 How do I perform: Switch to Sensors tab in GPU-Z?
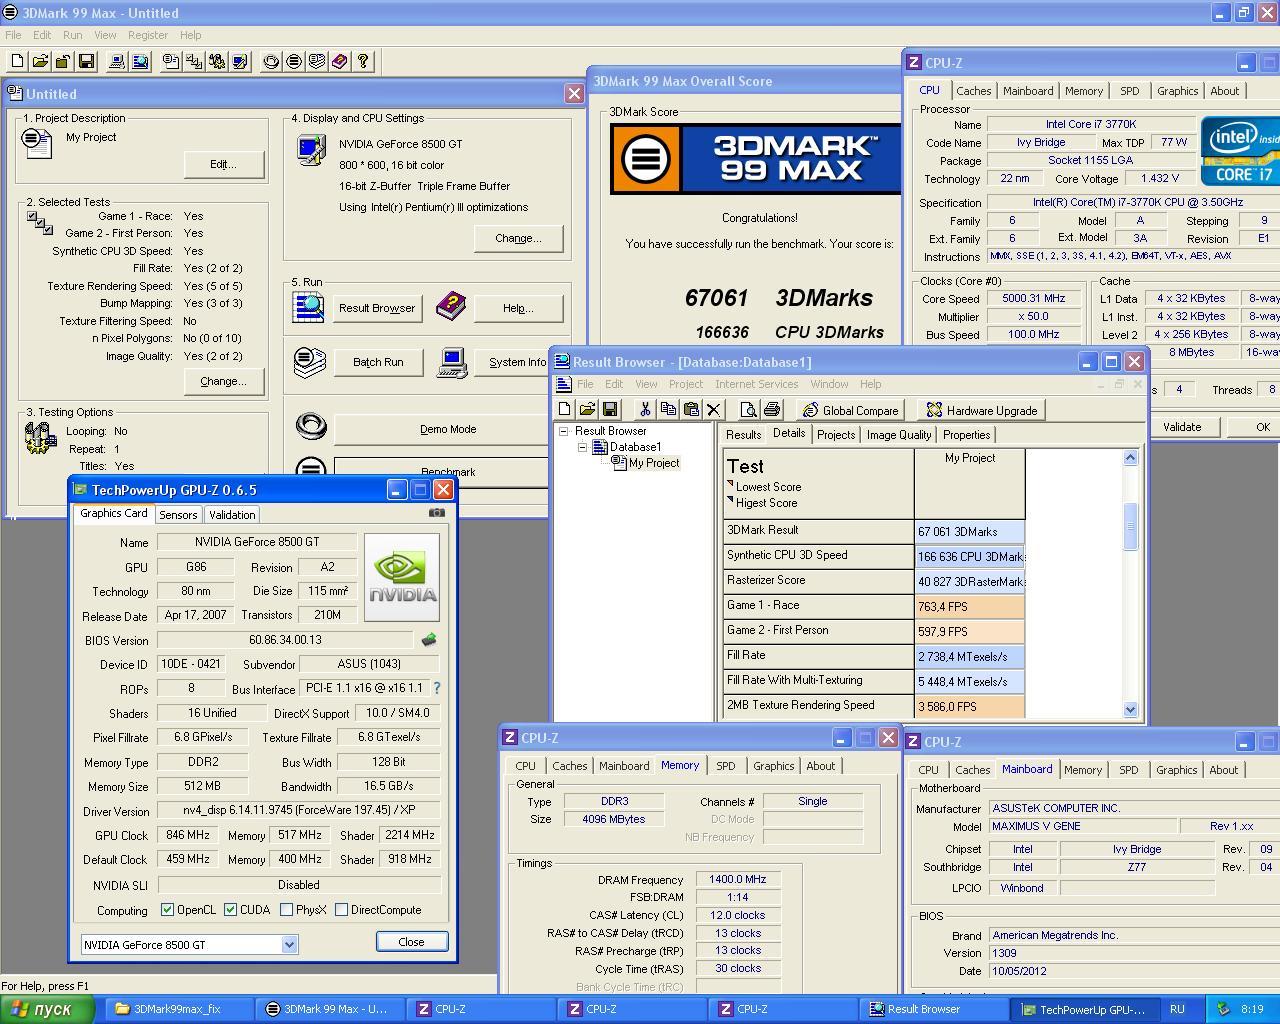(178, 515)
